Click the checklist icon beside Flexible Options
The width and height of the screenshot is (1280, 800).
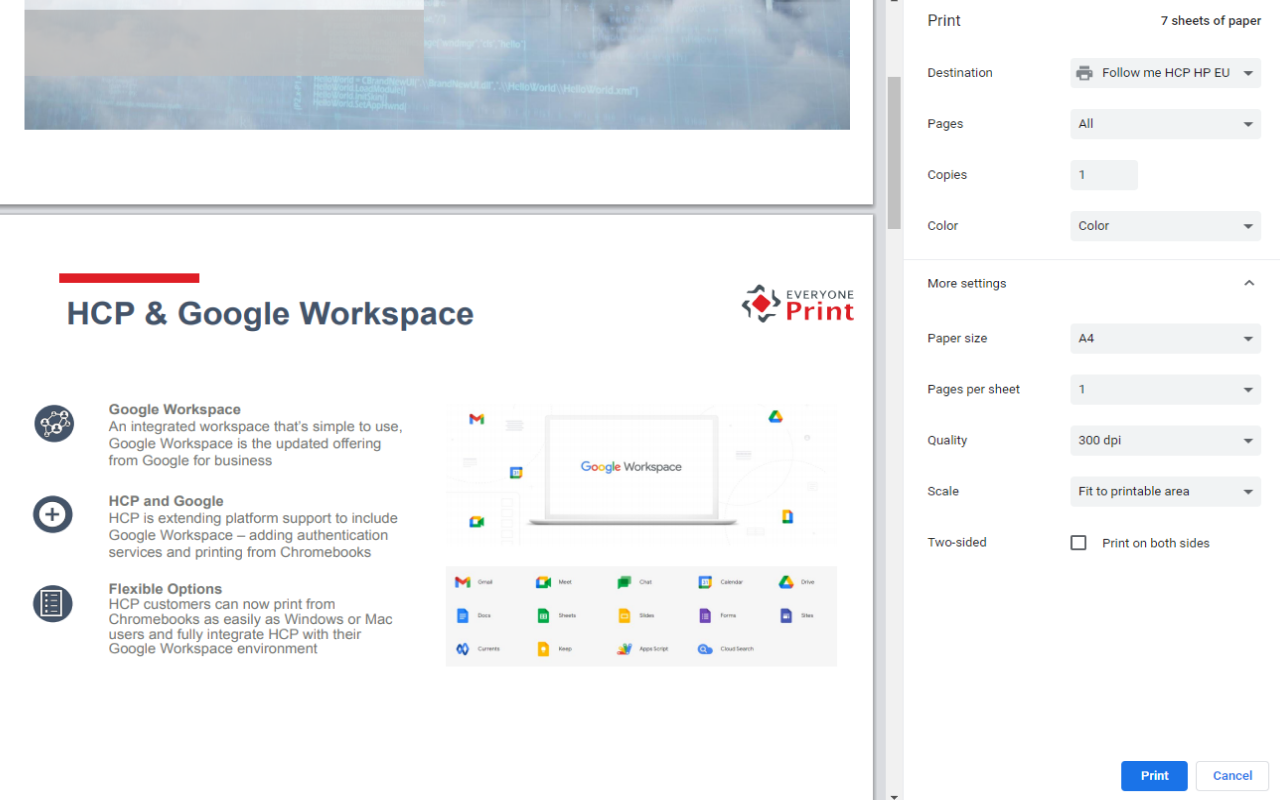tap(53, 604)
